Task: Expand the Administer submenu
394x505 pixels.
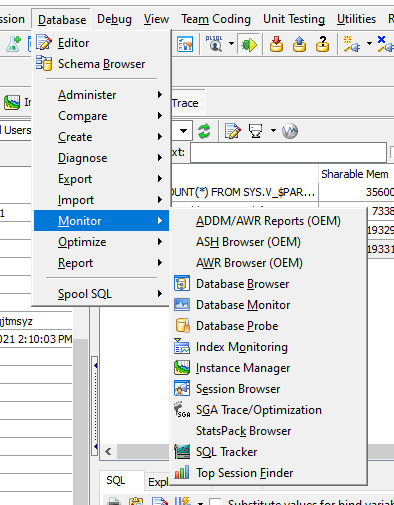Action: pos(101,95)
